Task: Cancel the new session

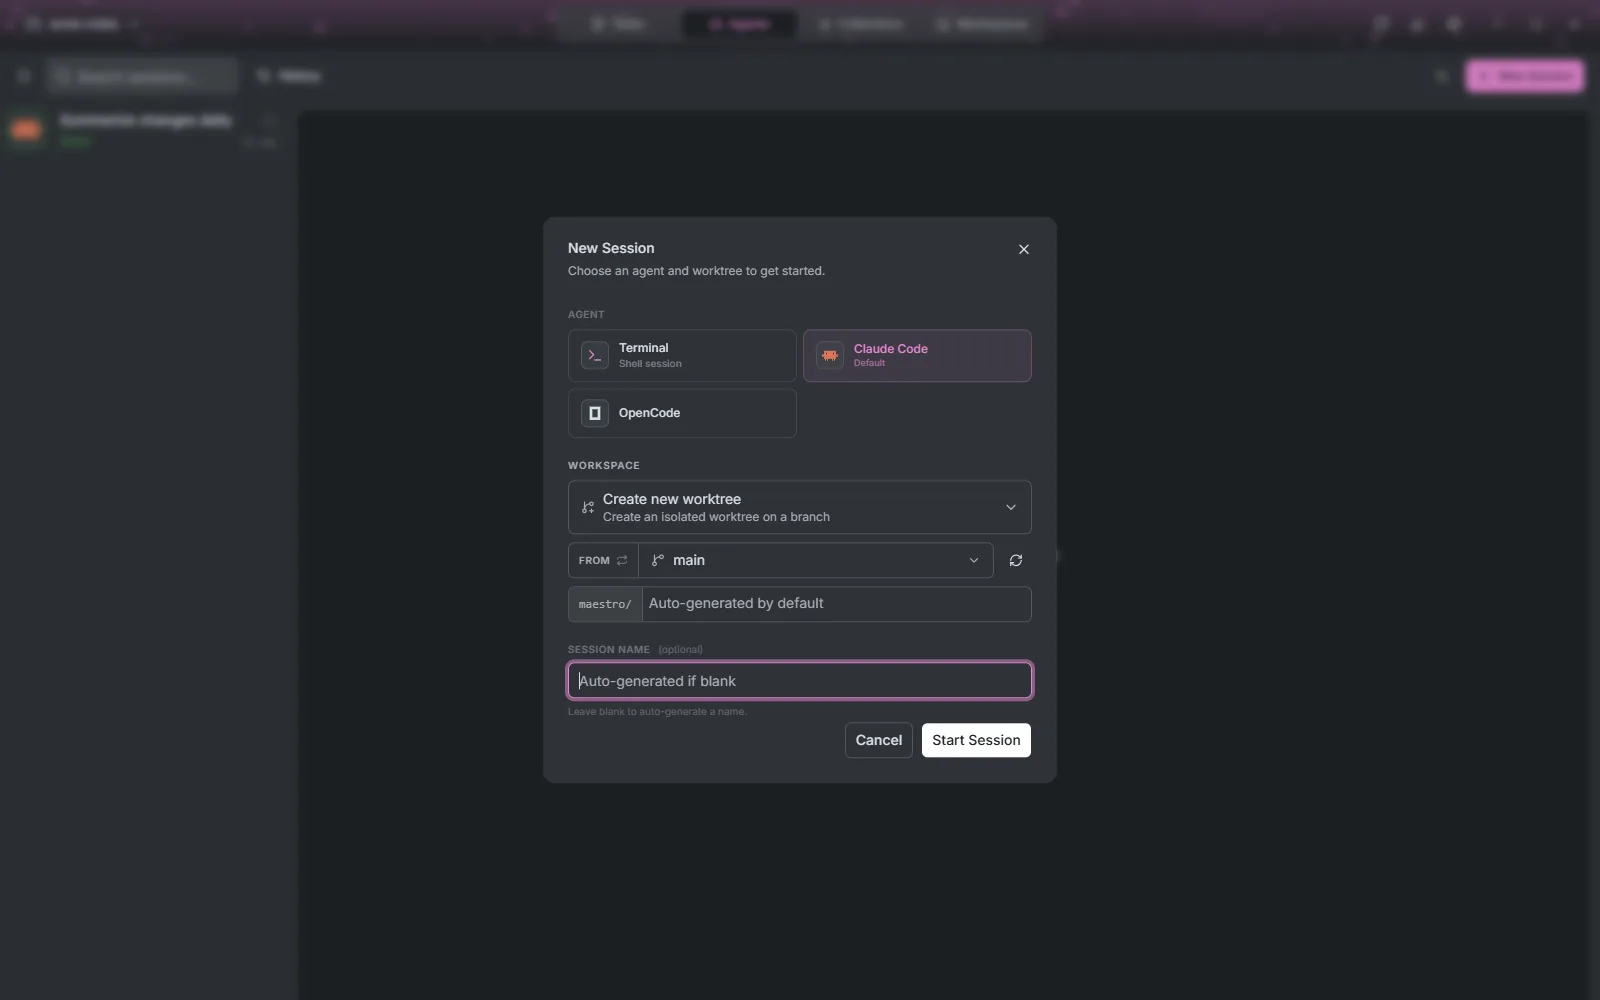Action: click(x=878, y=740)
